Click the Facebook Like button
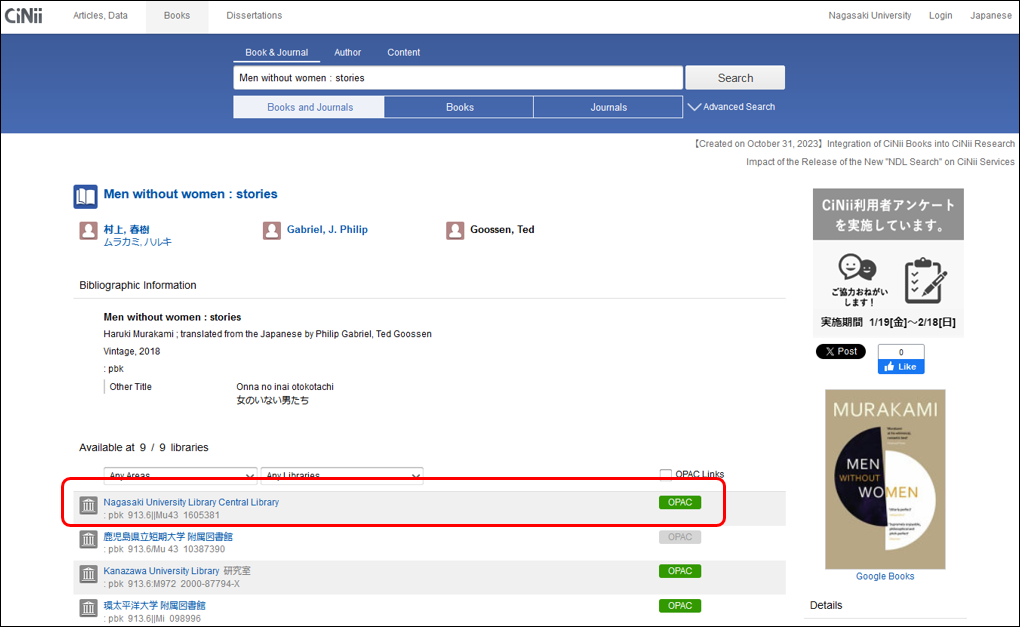This screenshot has height=627, width=1020. pyautogui.click(x=901, y=367)
